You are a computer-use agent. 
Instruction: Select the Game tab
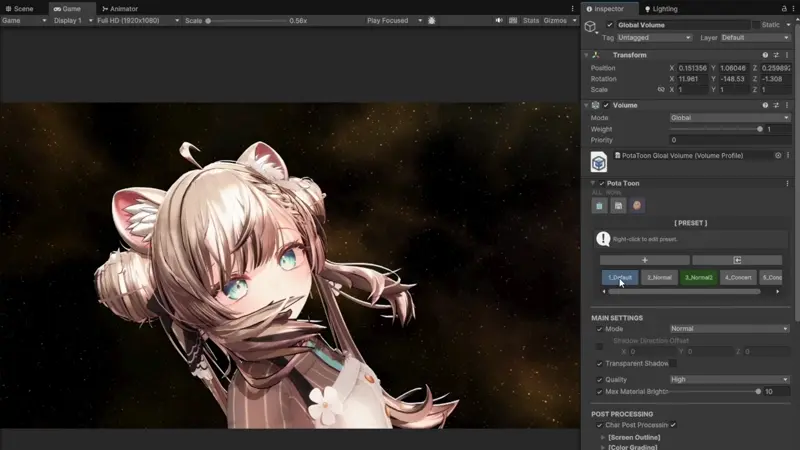pyautogui.click(x=67, y=9)
